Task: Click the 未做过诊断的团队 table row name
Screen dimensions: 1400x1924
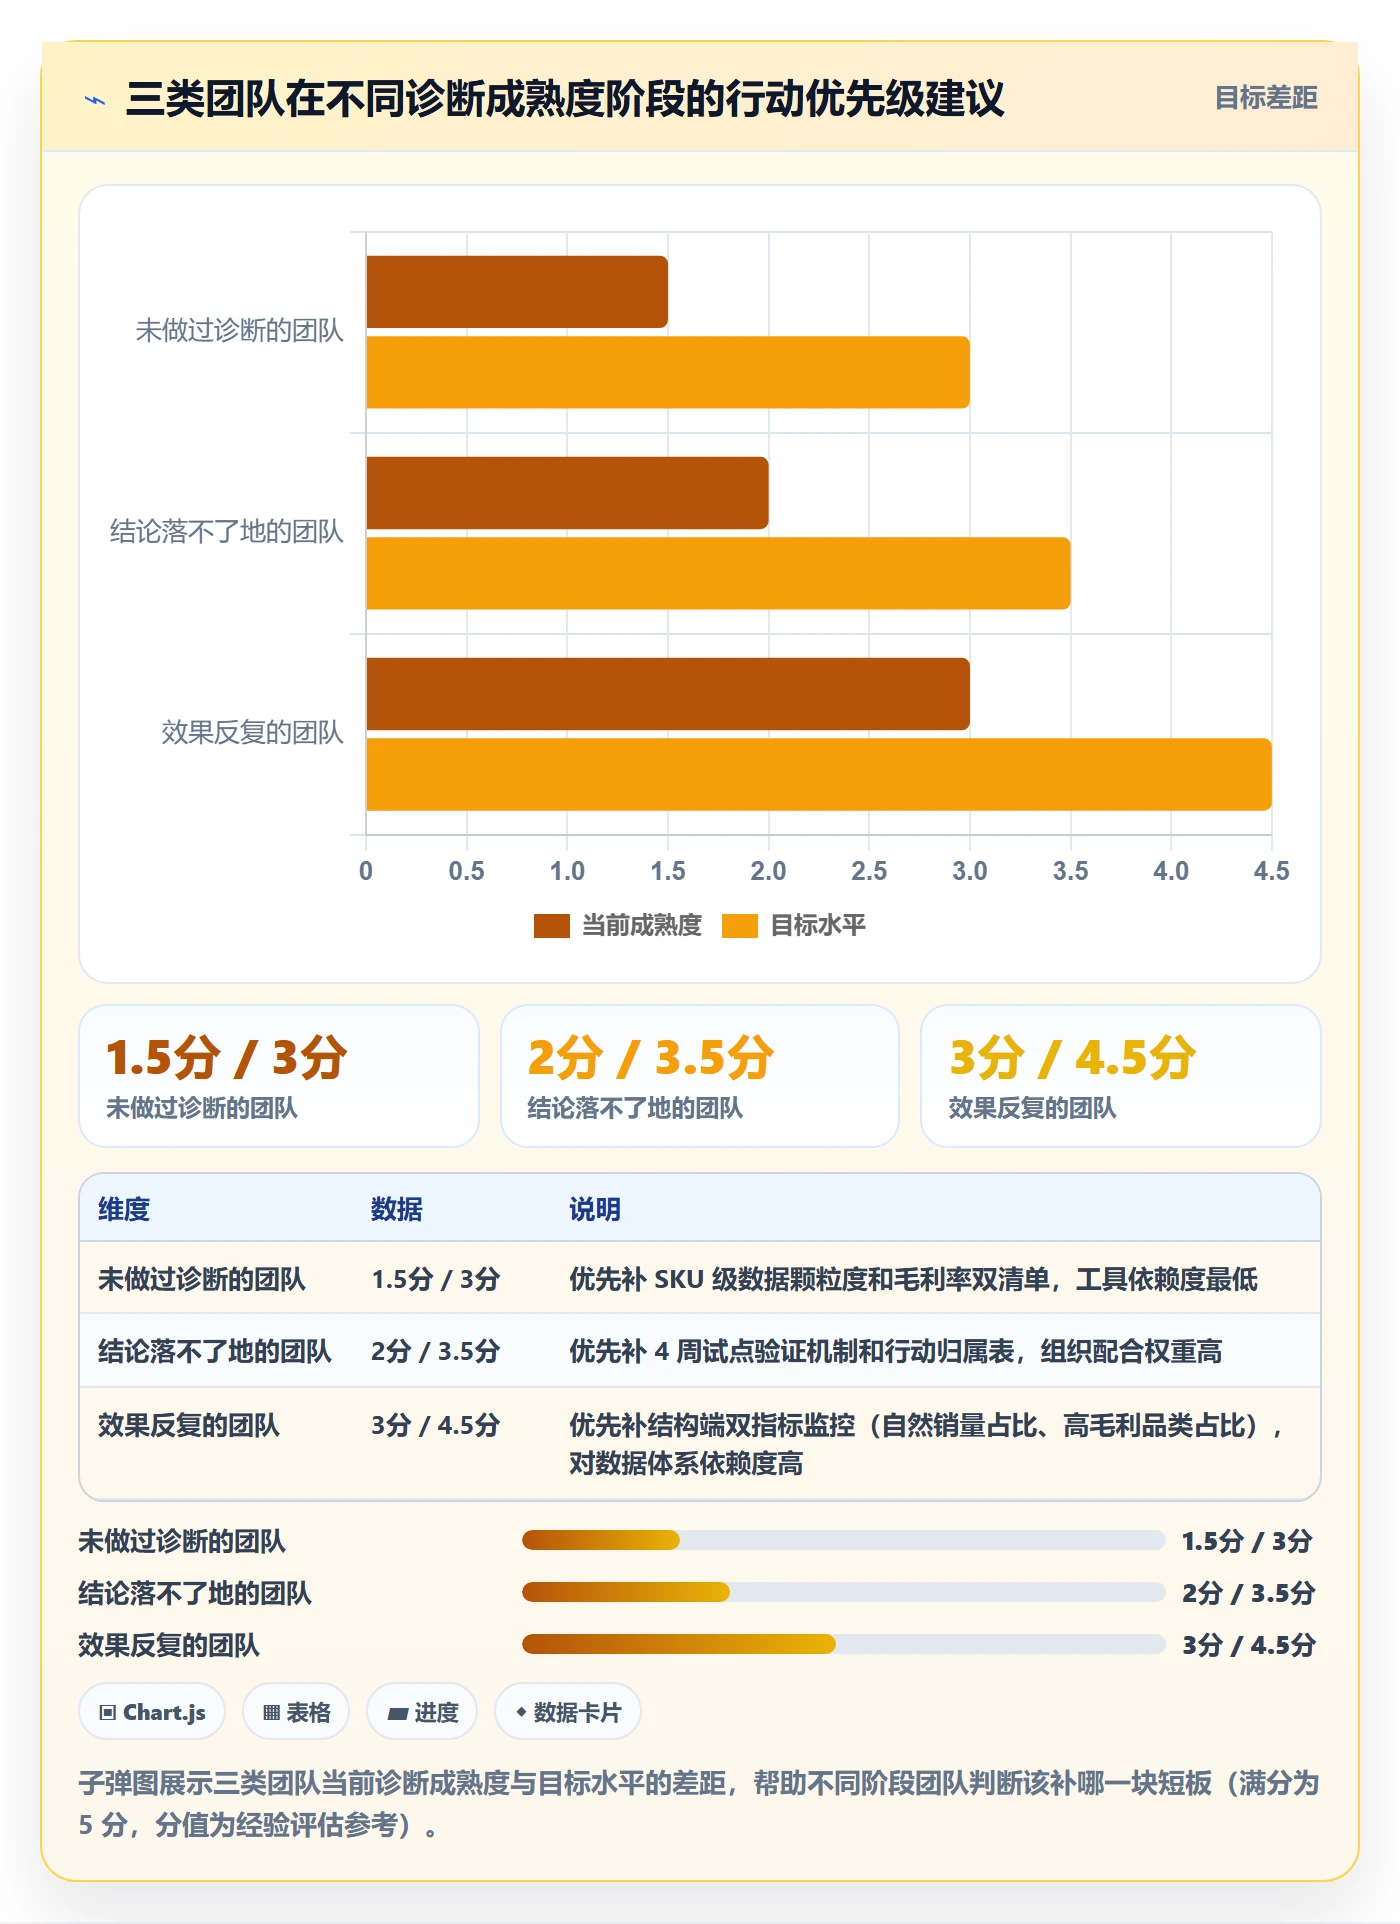Action: 202,1279
